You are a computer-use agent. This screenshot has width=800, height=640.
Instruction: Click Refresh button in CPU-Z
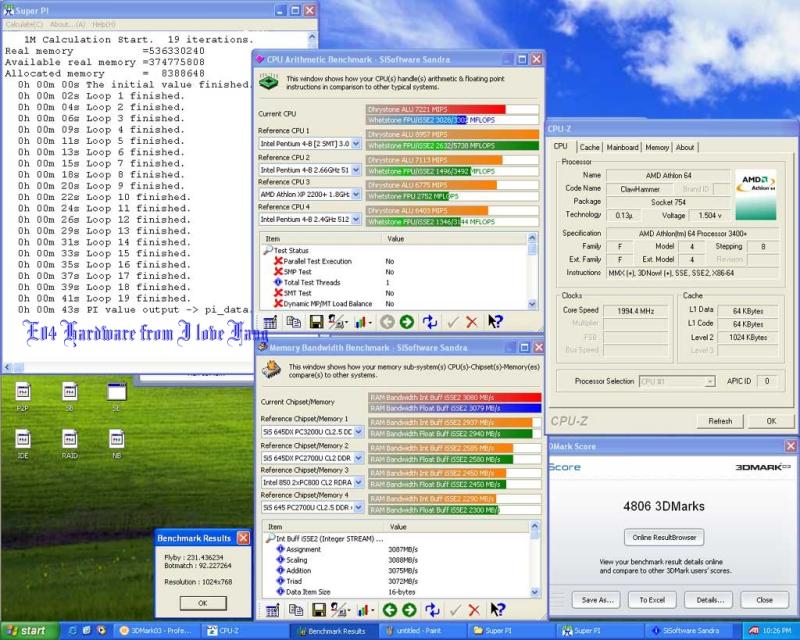coord(720,421)
